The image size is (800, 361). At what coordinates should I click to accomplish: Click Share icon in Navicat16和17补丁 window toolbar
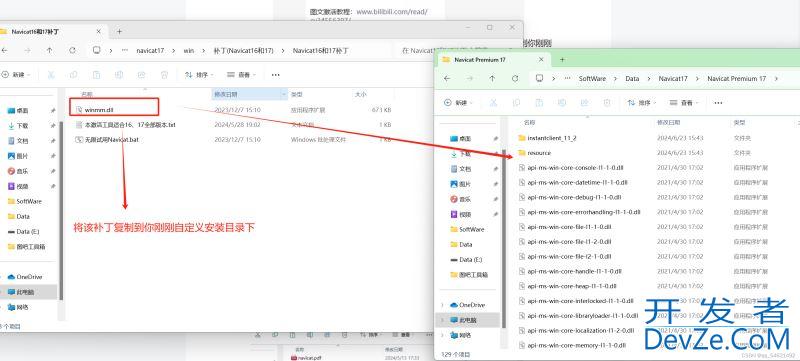click(141, 74)
